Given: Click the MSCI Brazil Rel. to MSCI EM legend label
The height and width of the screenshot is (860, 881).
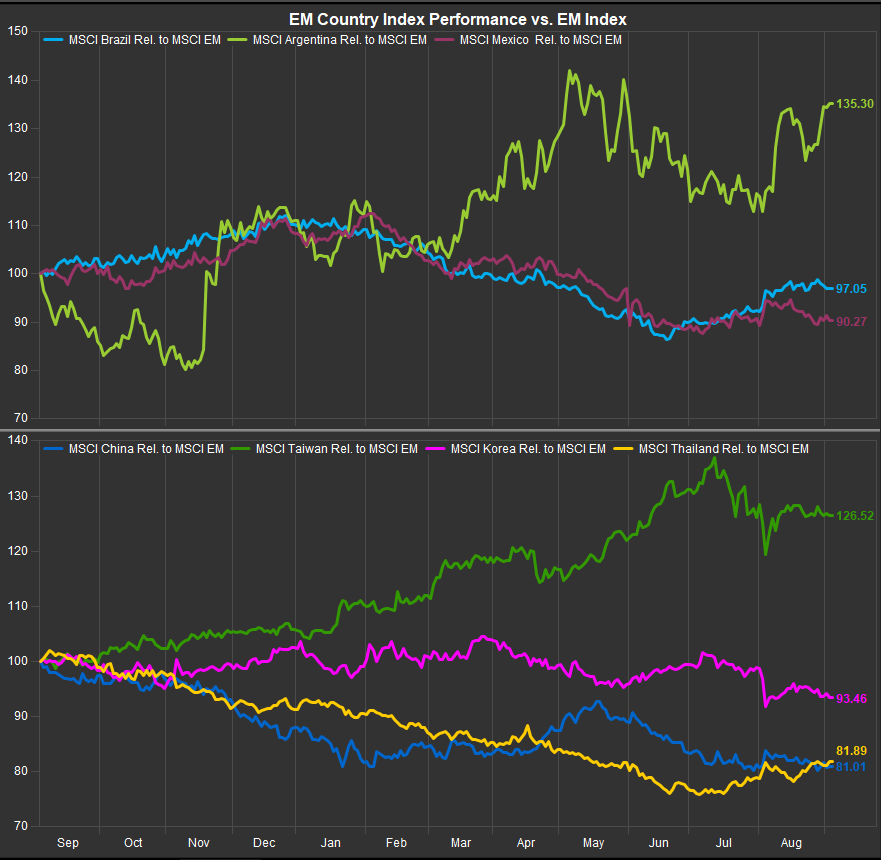Looking at the screenshot, I should pos(144,40).
